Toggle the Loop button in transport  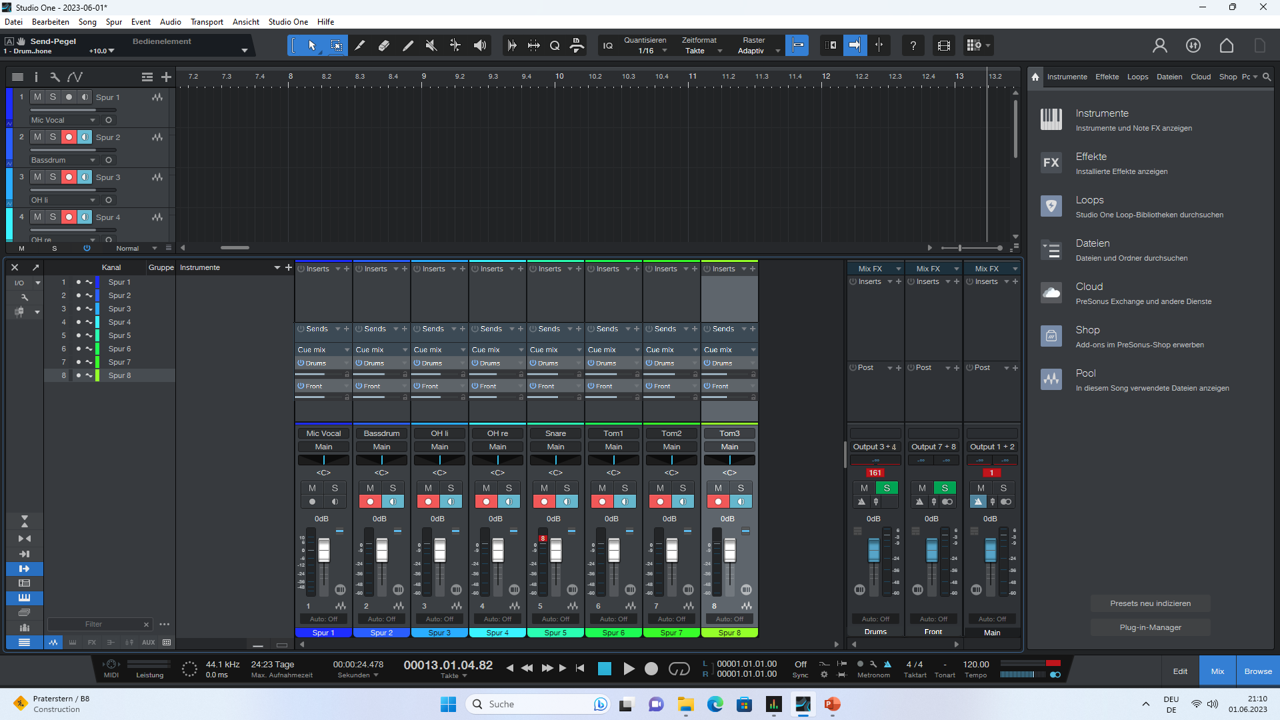(x=679, y=669)
